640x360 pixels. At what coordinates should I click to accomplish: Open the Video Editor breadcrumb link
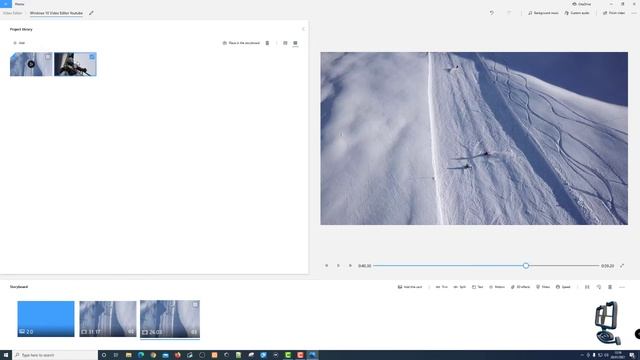[13, 13]
